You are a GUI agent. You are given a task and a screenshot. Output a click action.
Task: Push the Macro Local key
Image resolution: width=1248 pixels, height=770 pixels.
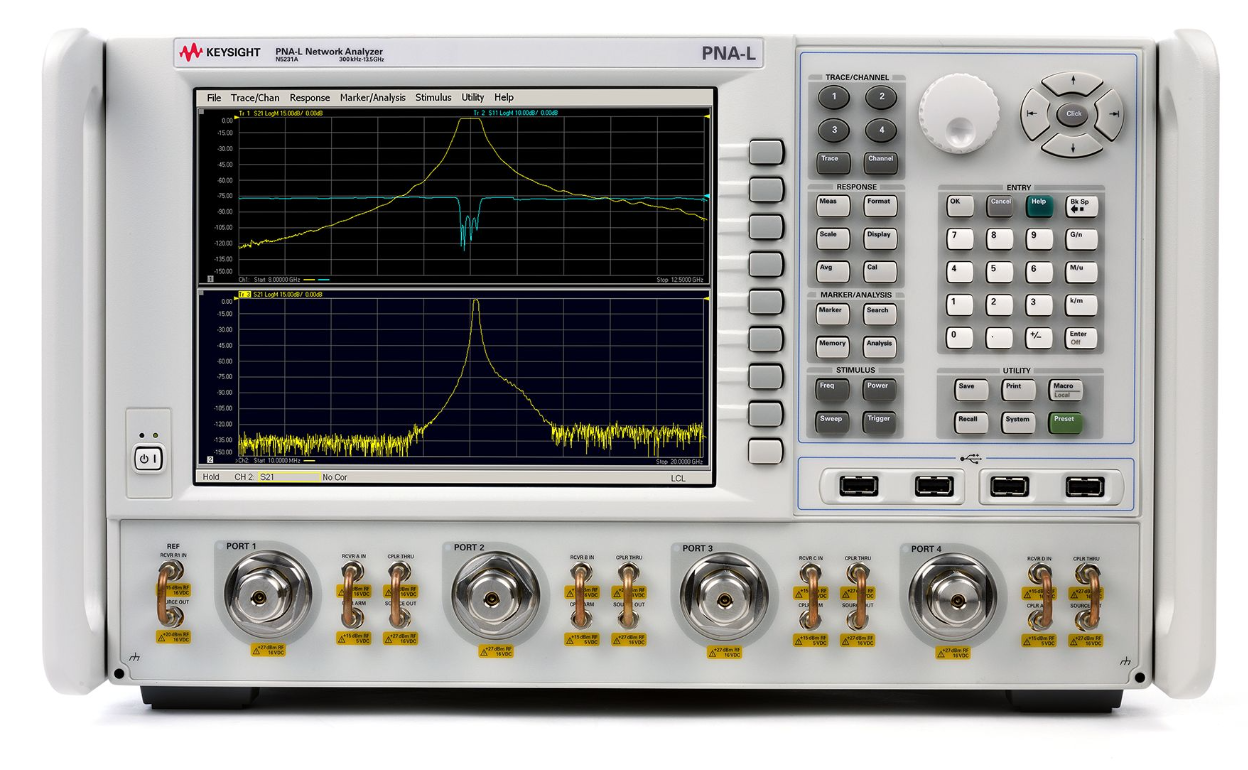[x=1066, y=390]
